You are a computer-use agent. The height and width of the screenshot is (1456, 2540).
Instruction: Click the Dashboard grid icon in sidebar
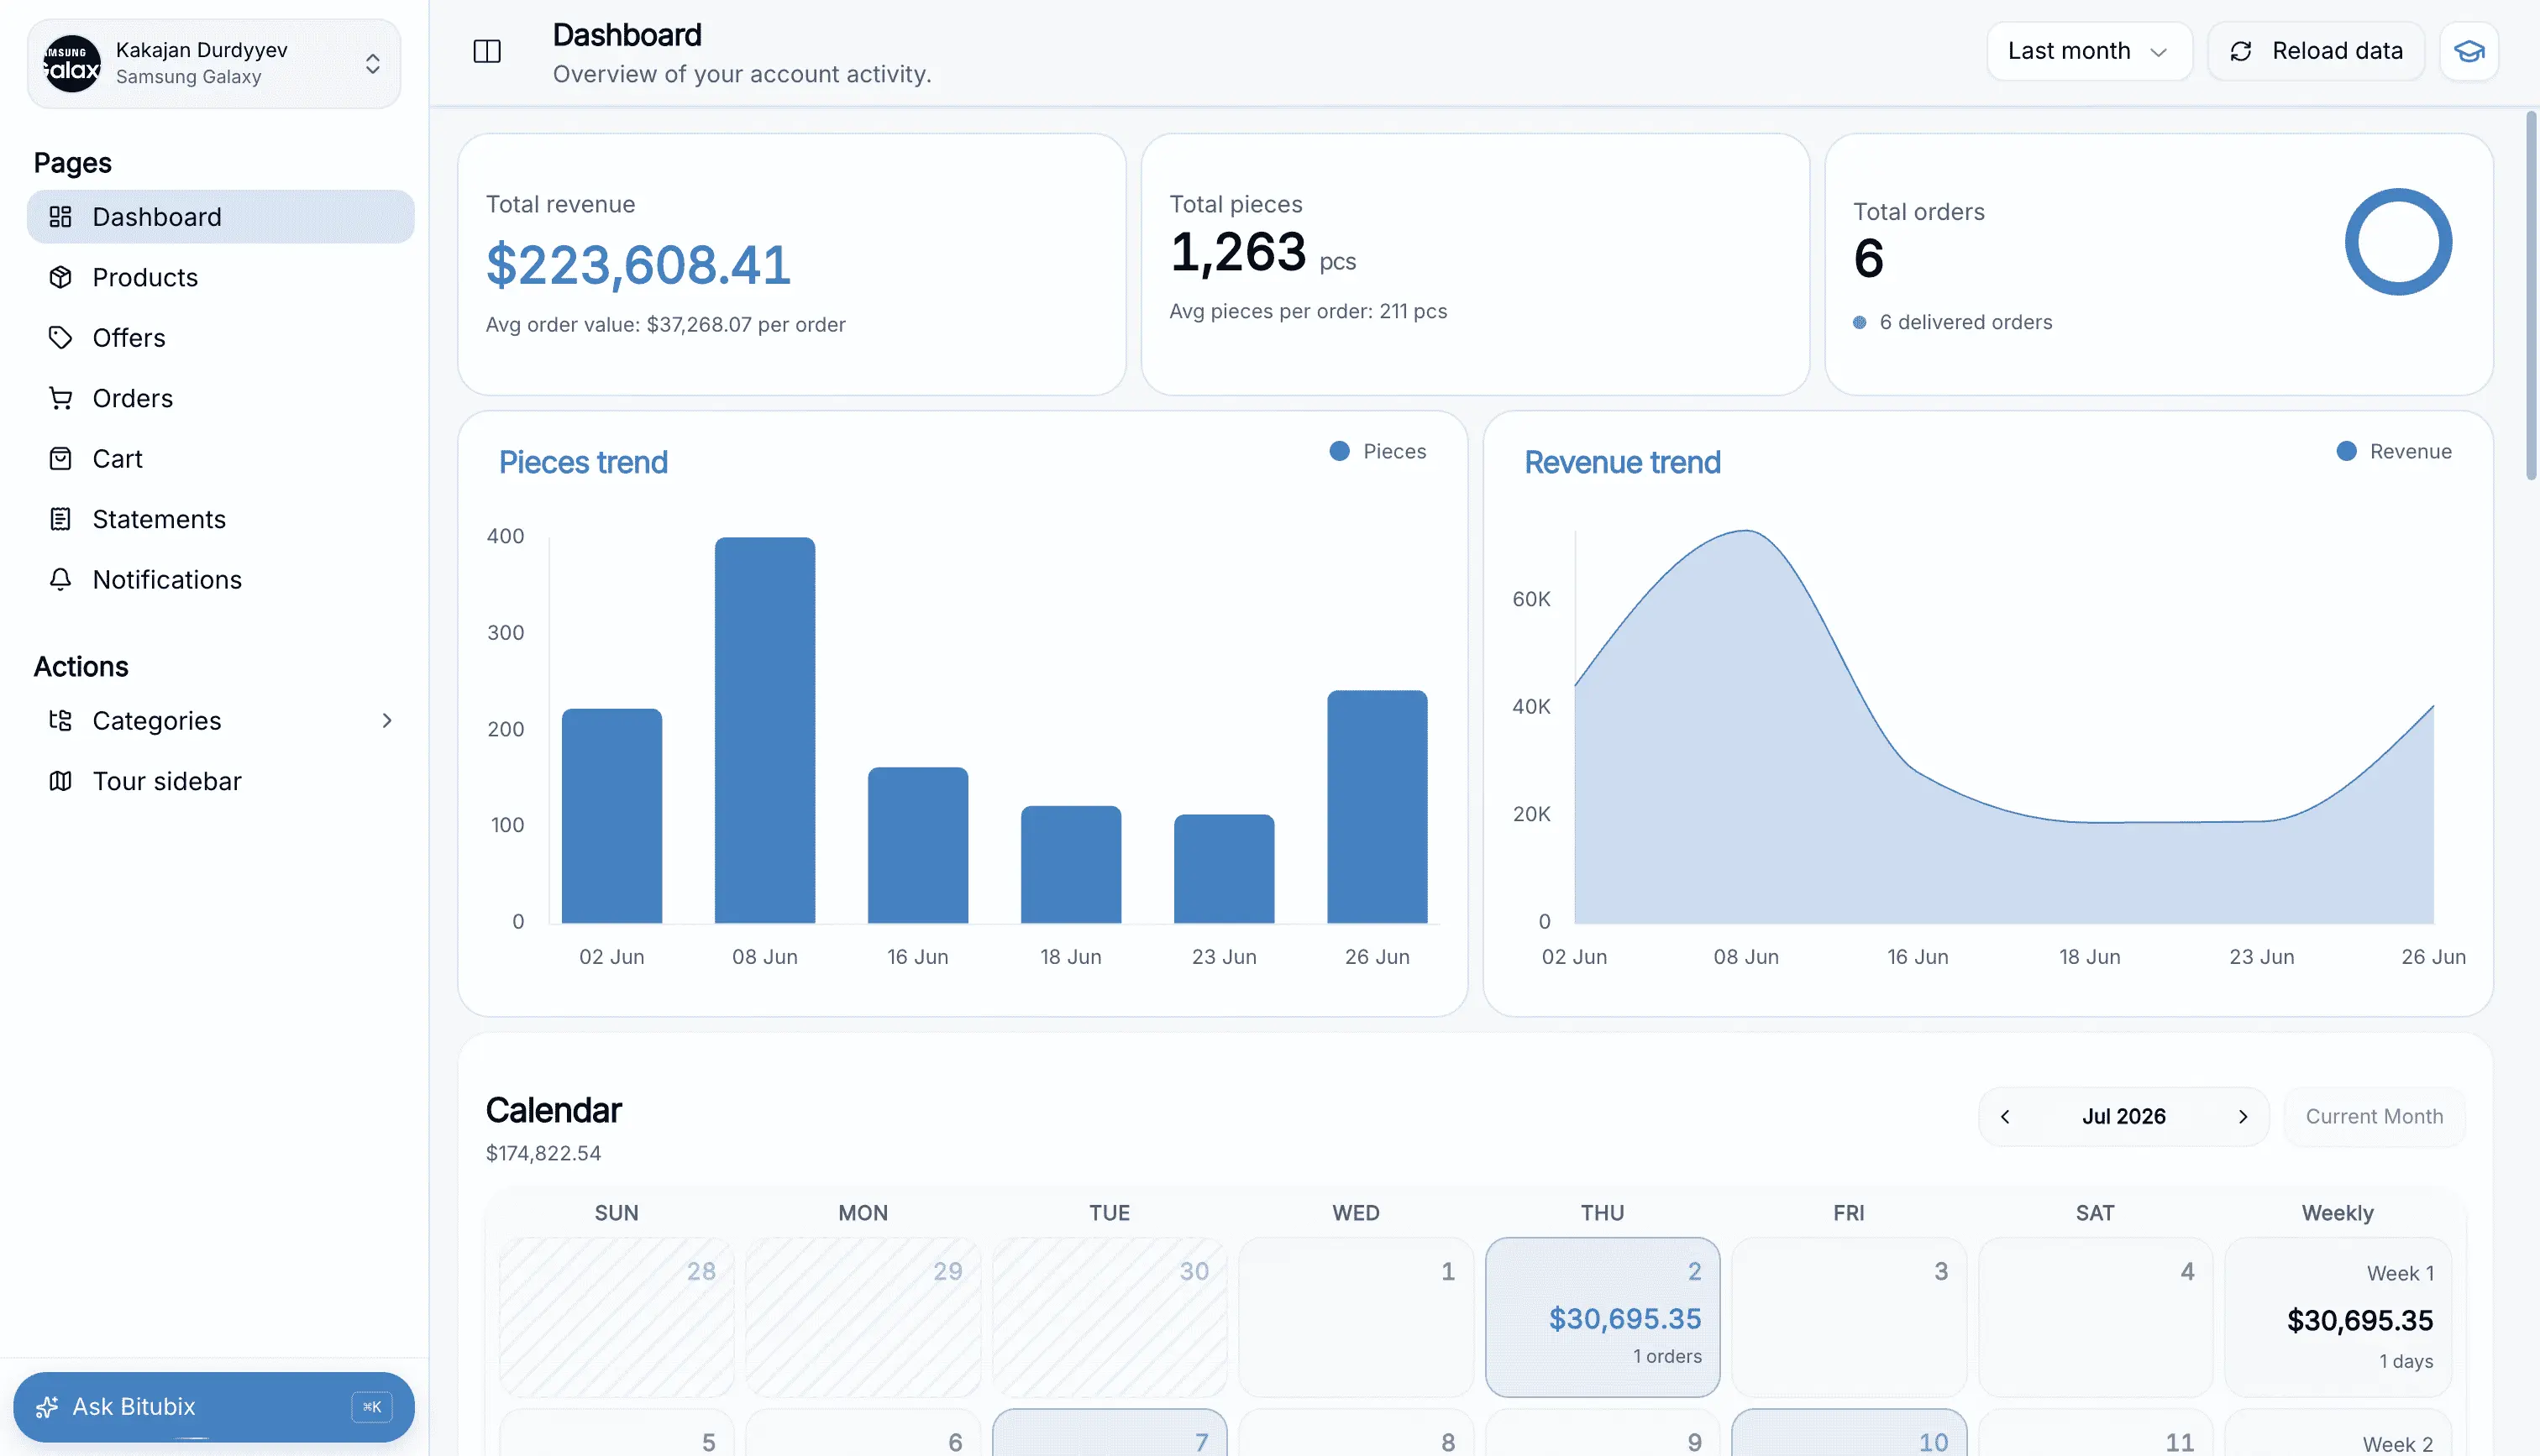click(x=60, y=217)
